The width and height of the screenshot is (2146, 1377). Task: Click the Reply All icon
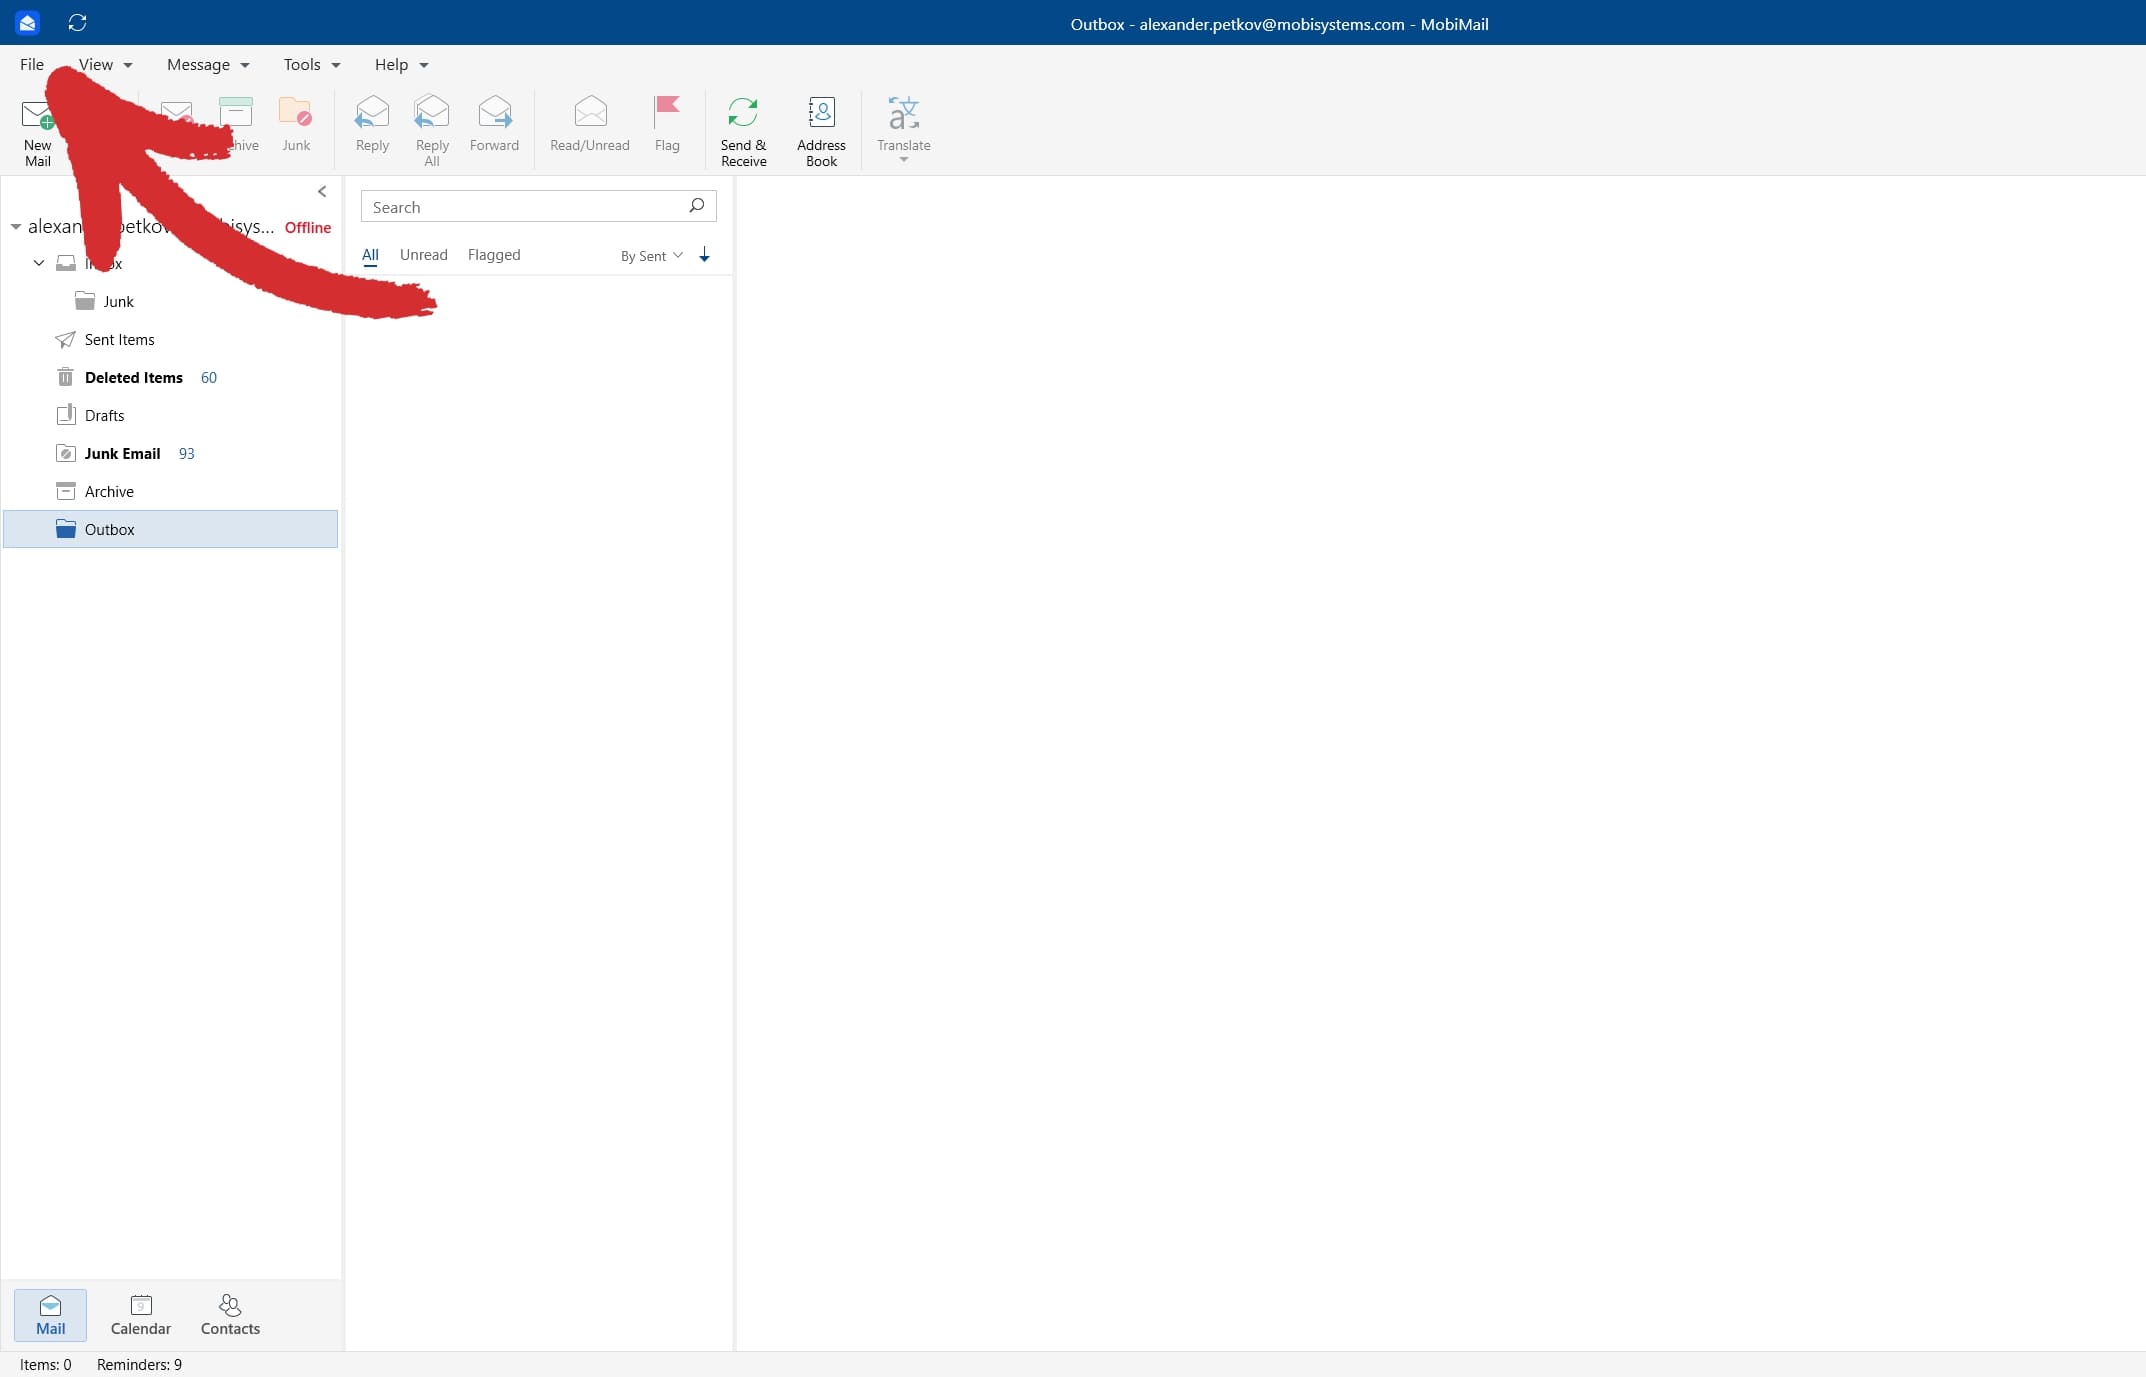click(x=431, y=125)
